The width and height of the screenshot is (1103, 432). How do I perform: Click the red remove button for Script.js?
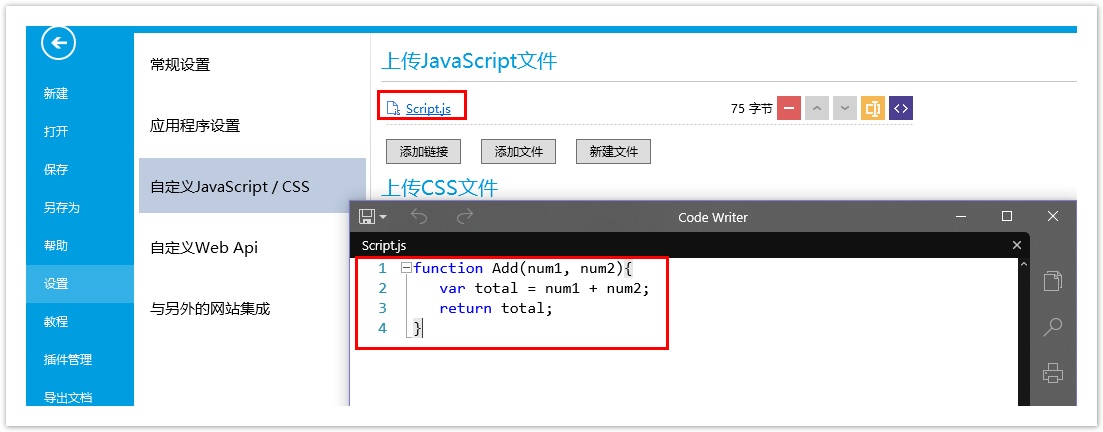789,108
